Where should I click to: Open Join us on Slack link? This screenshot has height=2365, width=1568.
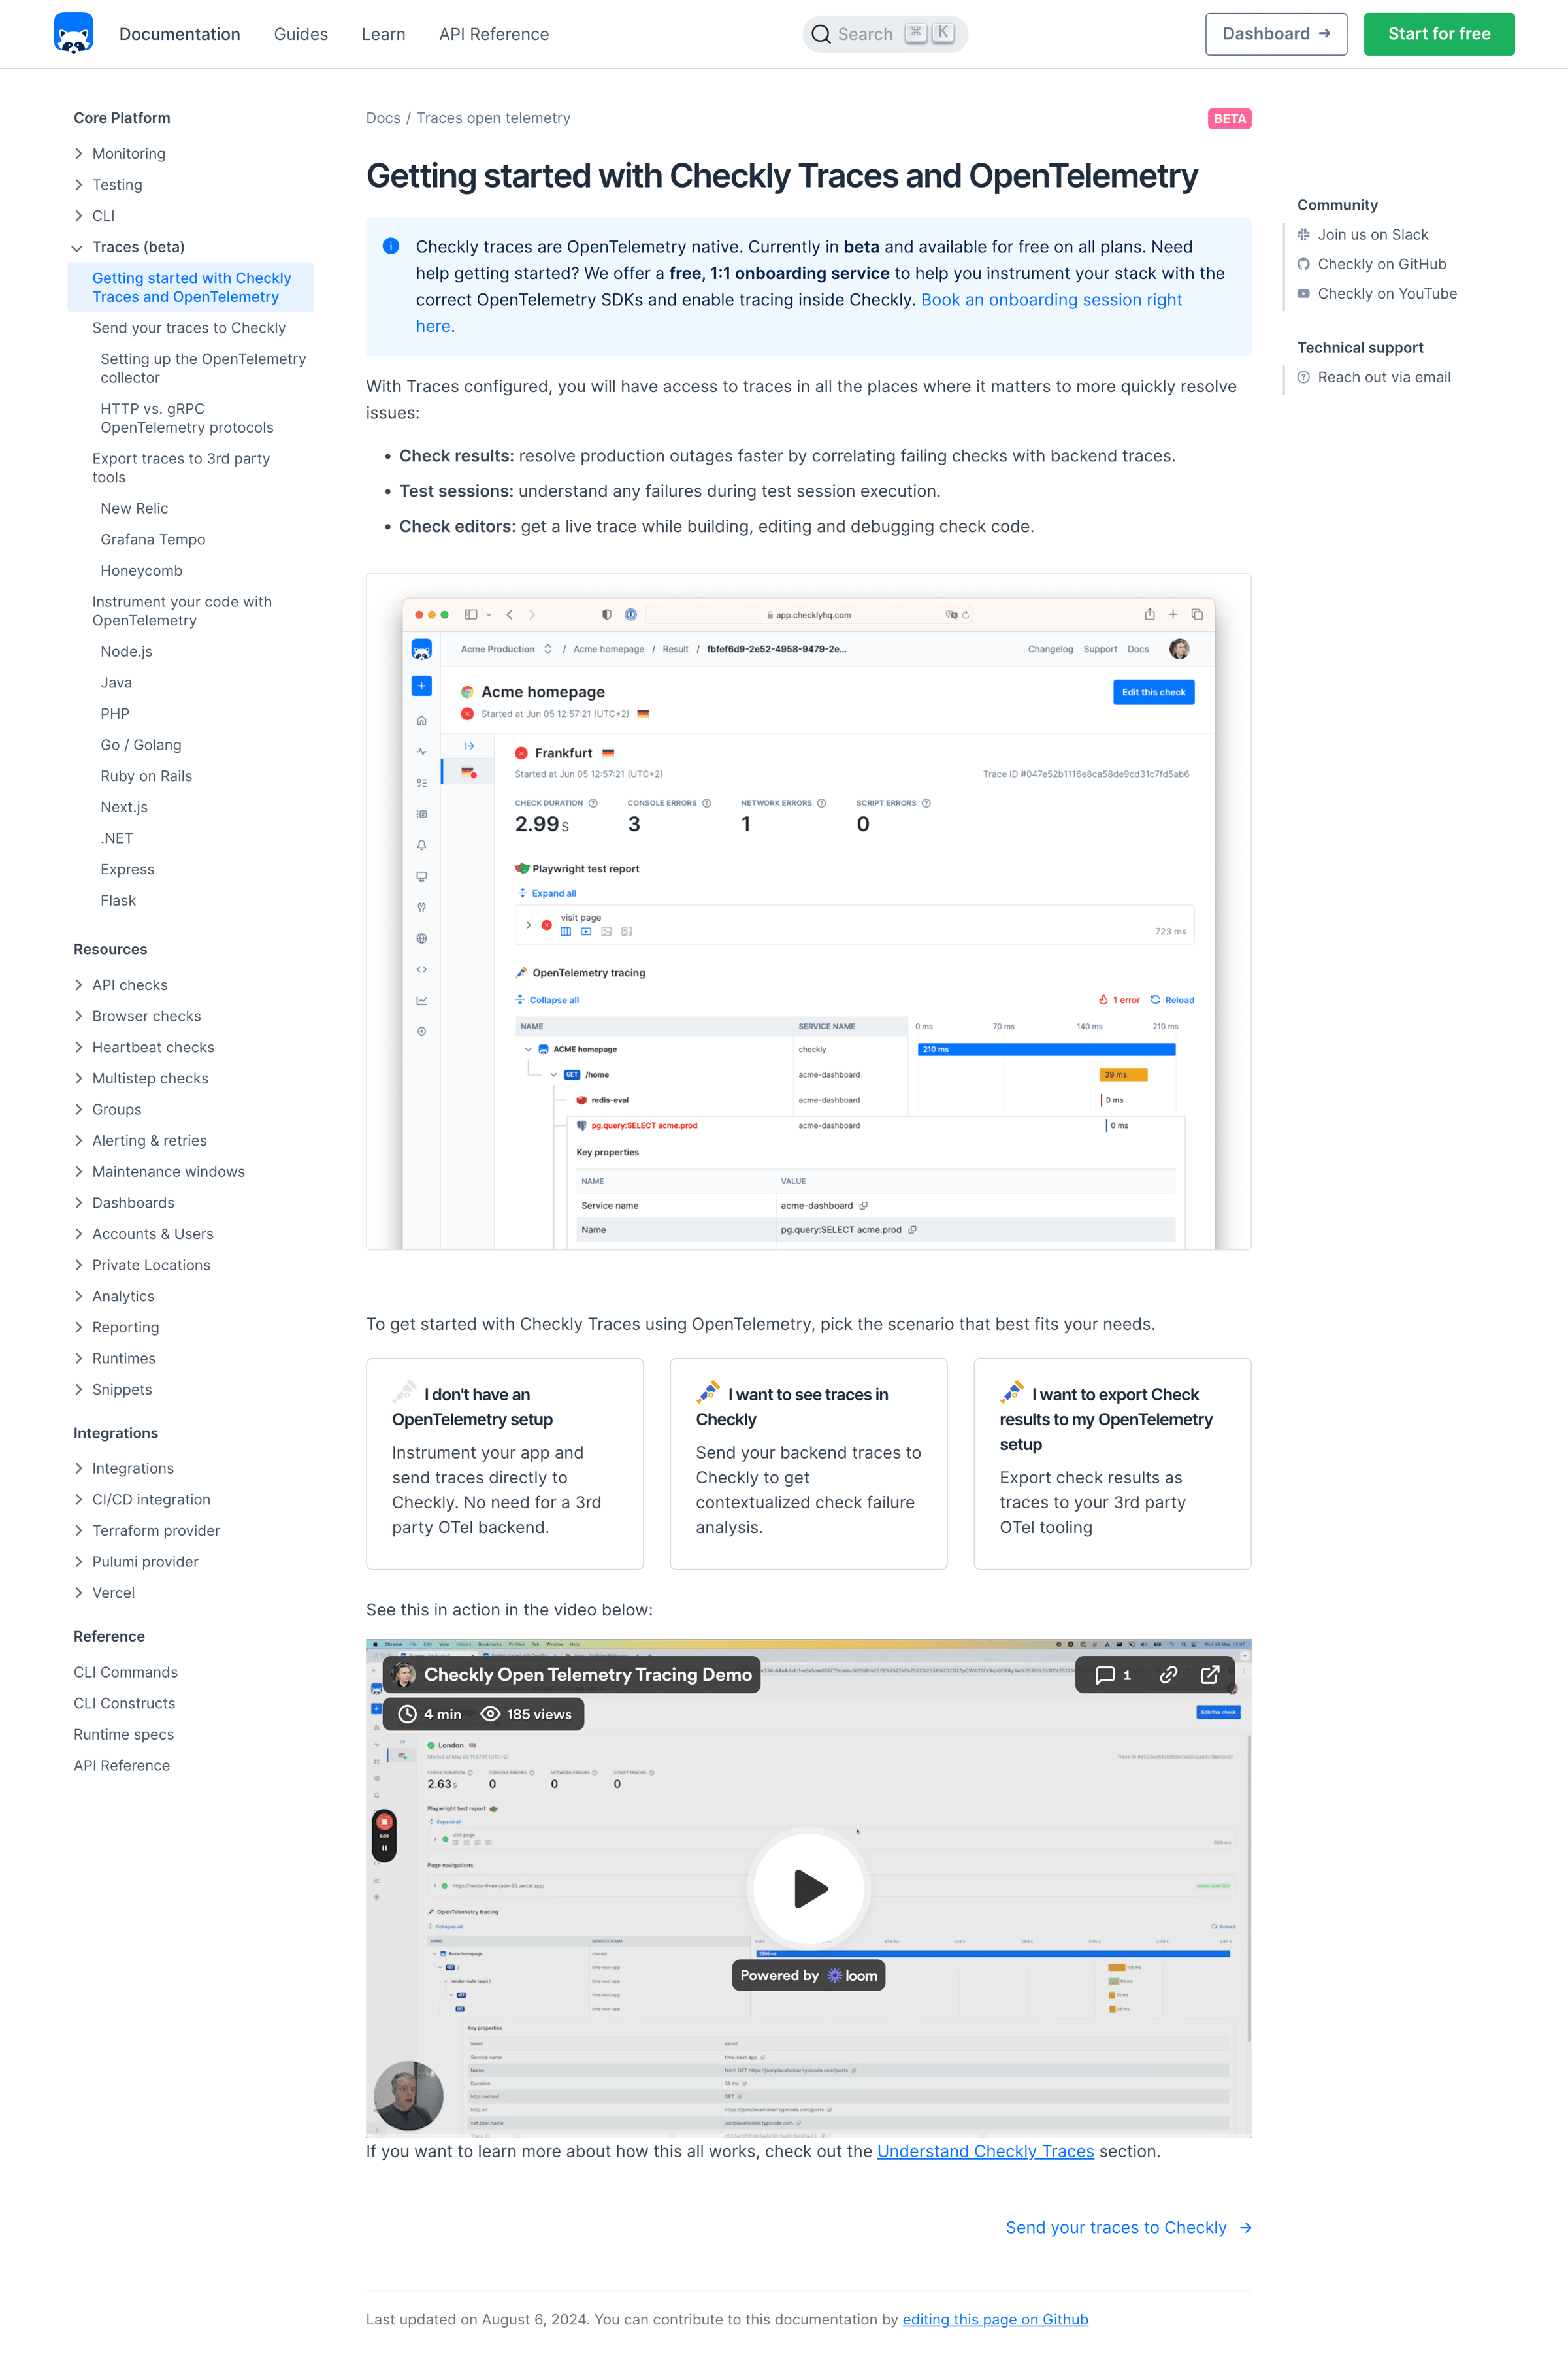click(x=1372, y=235)
